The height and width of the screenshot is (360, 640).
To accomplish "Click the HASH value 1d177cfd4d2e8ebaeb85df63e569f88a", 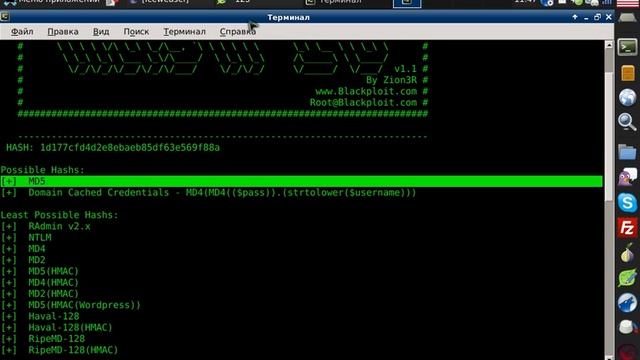I will [130, 147].
